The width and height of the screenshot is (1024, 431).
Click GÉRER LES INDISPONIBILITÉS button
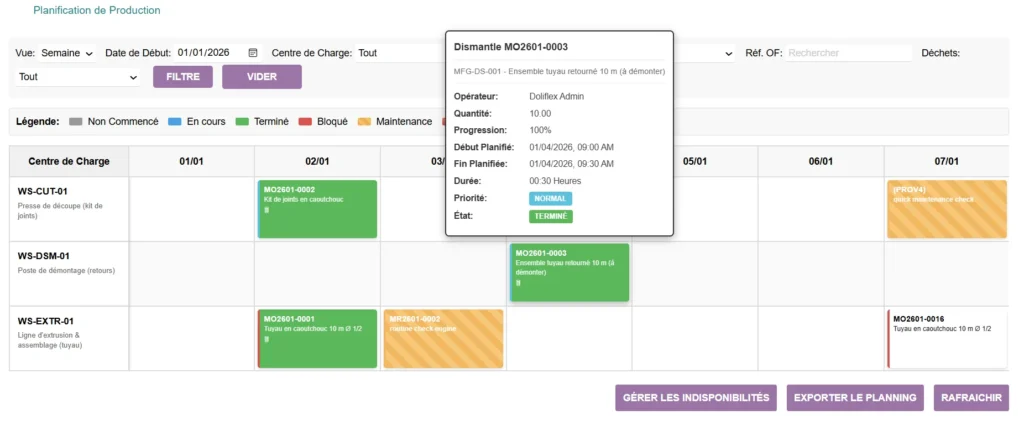(x=696, y=398)
